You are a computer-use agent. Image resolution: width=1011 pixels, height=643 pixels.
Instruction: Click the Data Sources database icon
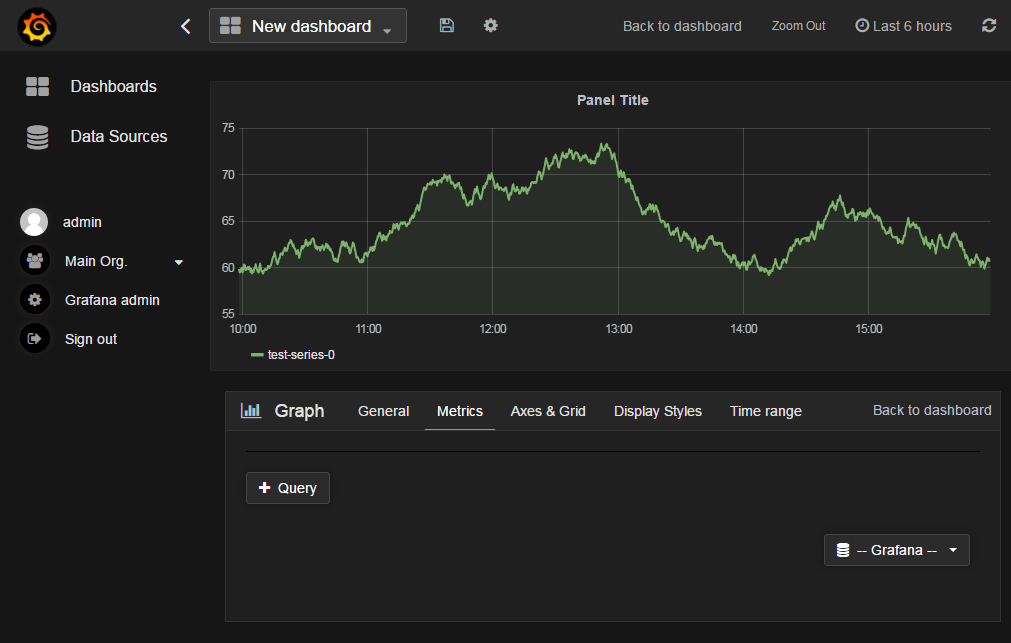coord(37,137)
